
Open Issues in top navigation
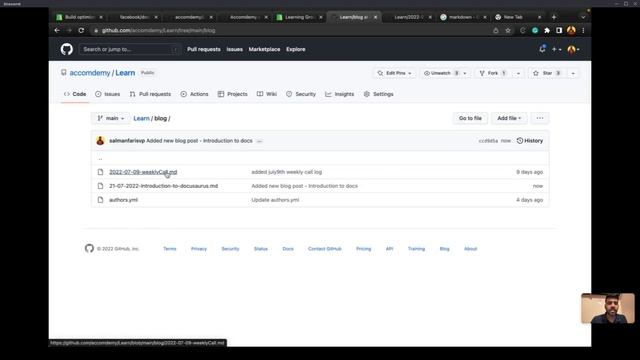tap(235, 49)
